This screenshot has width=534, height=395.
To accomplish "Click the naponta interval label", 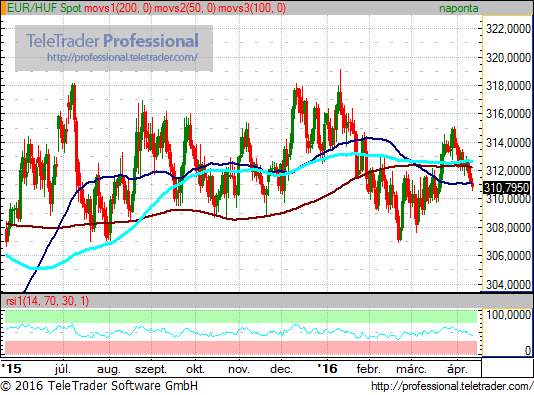I will pyautogui.click(x=458, y=8).
